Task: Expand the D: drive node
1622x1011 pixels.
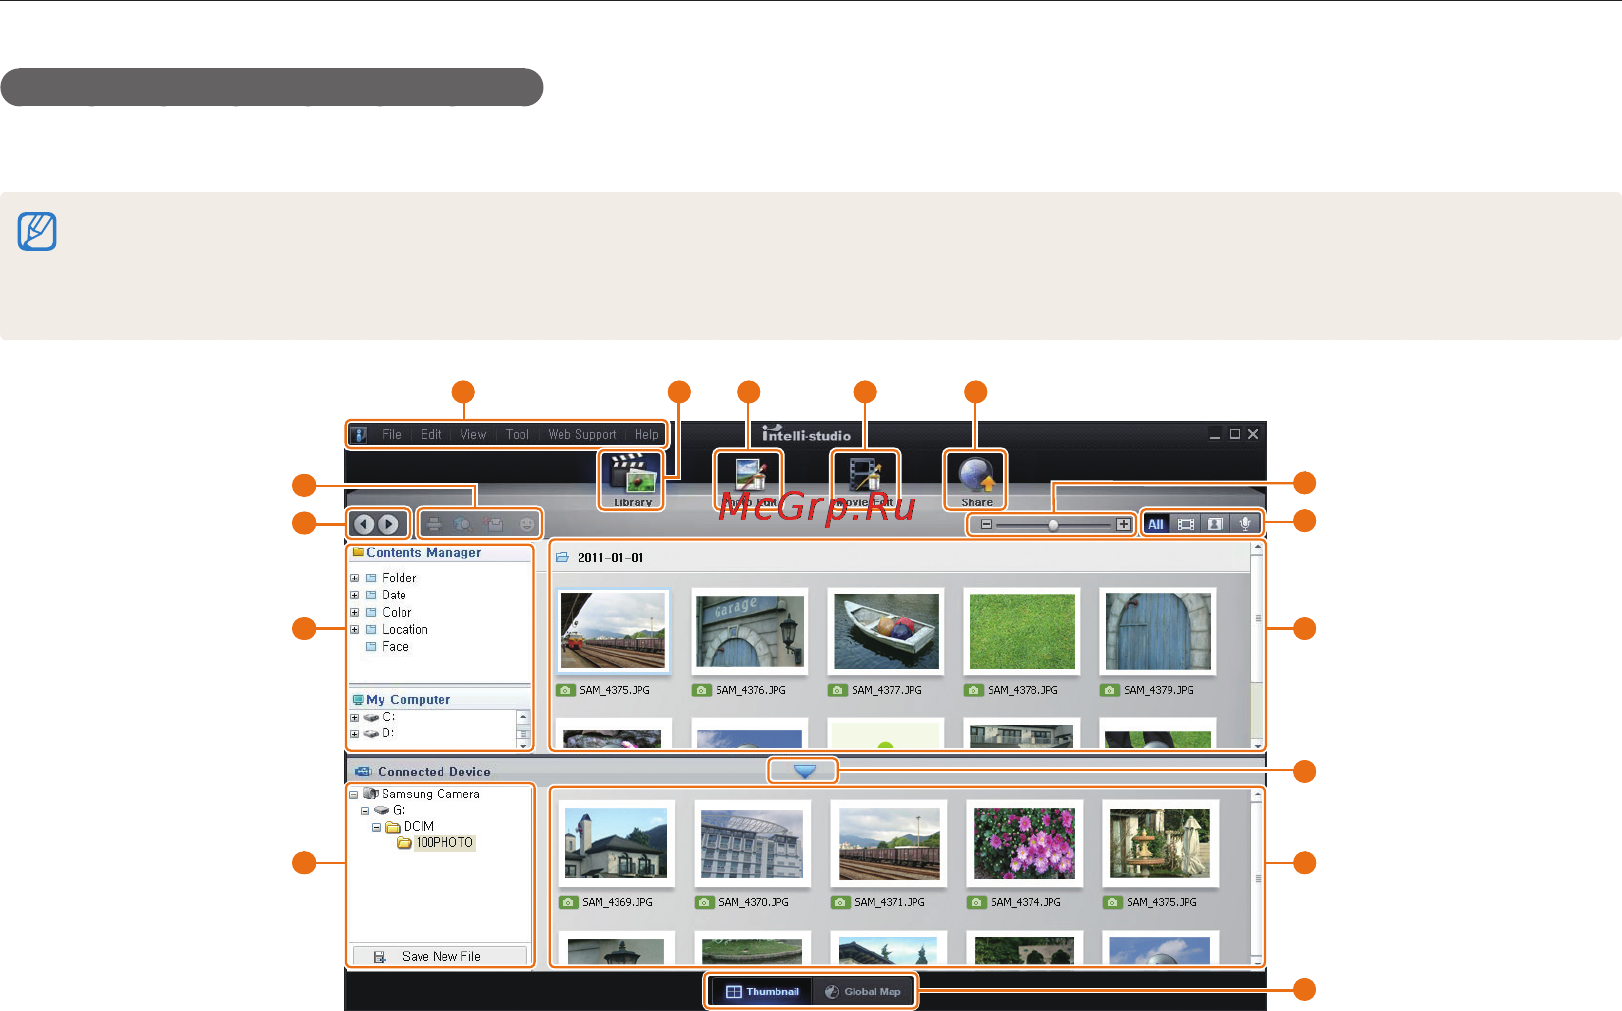Action: [x=354, y=734]
